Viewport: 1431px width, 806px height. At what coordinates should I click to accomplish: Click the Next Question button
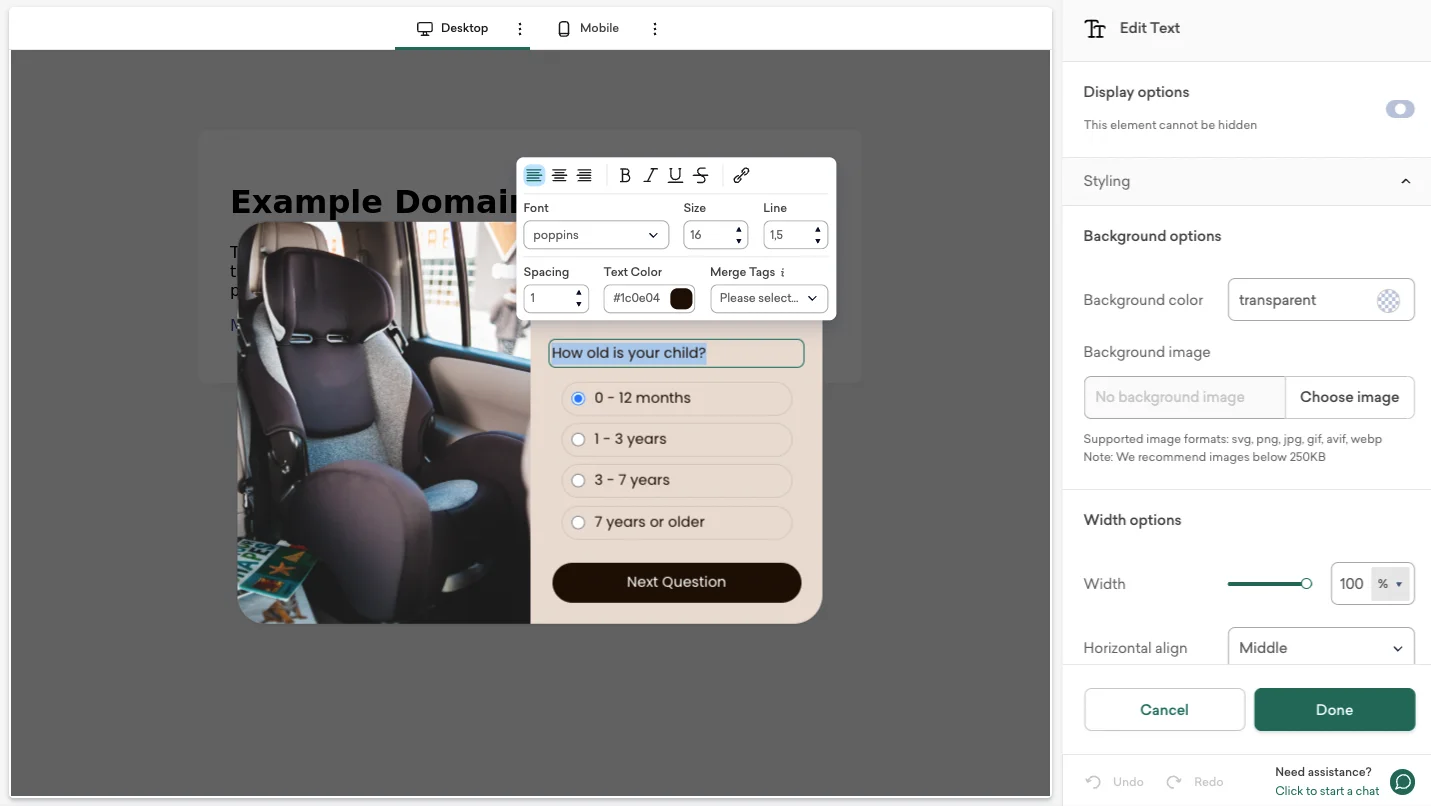[x=677, y=583]
